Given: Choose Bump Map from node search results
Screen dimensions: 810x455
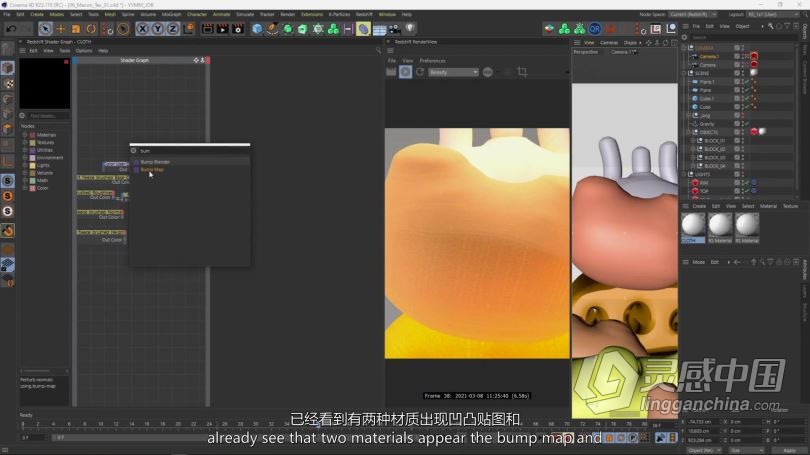Looking at the screenshot, I should point(152,169).
